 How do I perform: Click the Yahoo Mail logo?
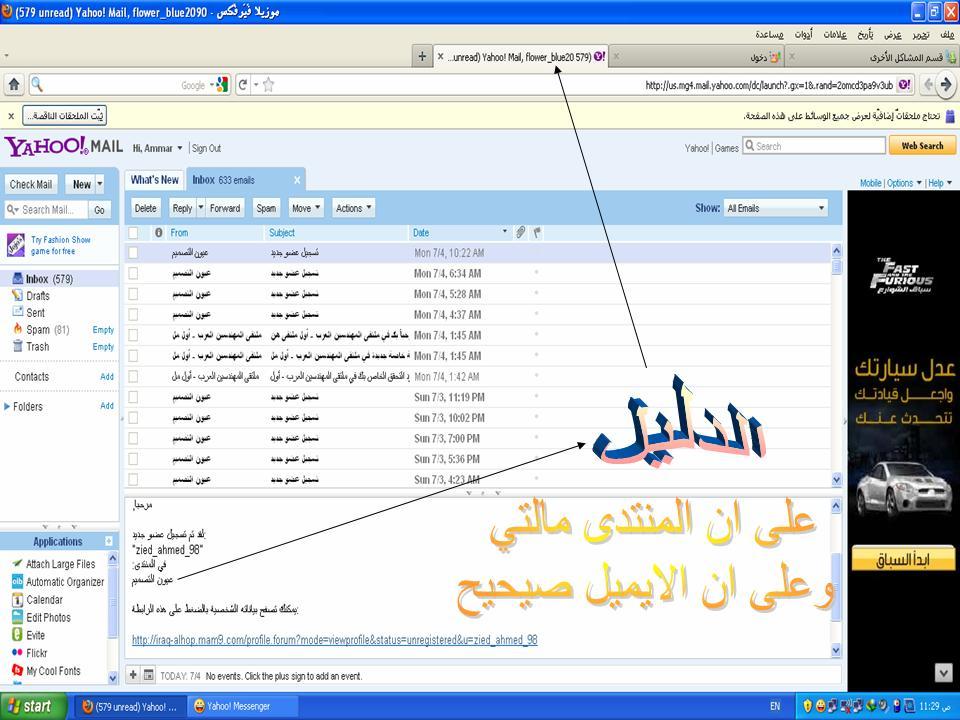(64, 147)
